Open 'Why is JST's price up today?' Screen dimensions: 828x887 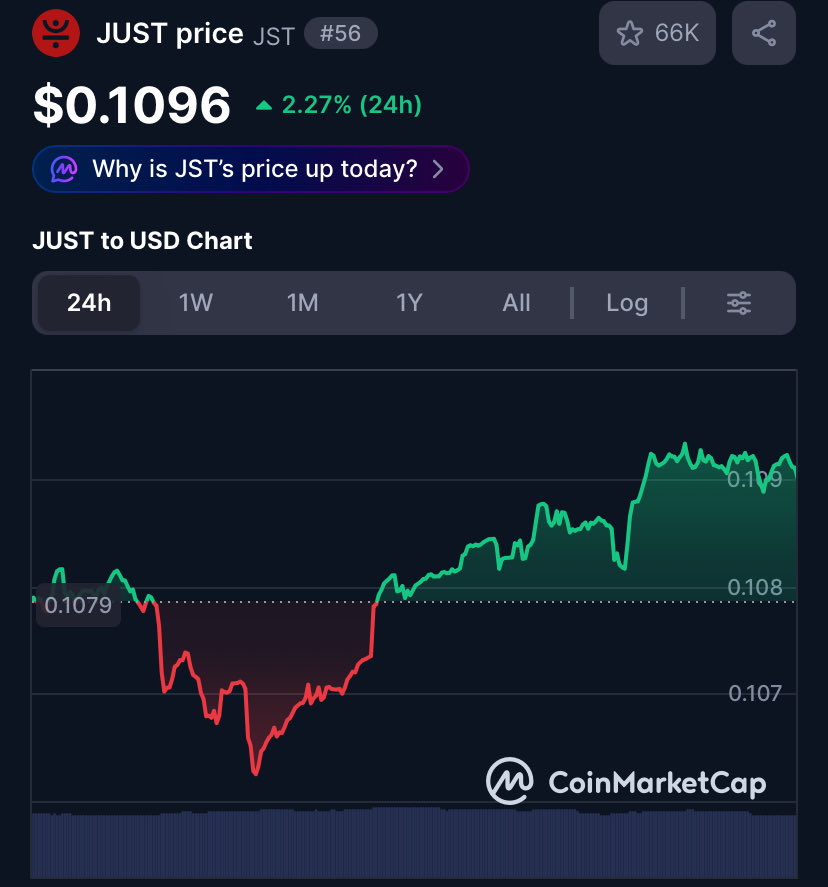pos(251,169)
